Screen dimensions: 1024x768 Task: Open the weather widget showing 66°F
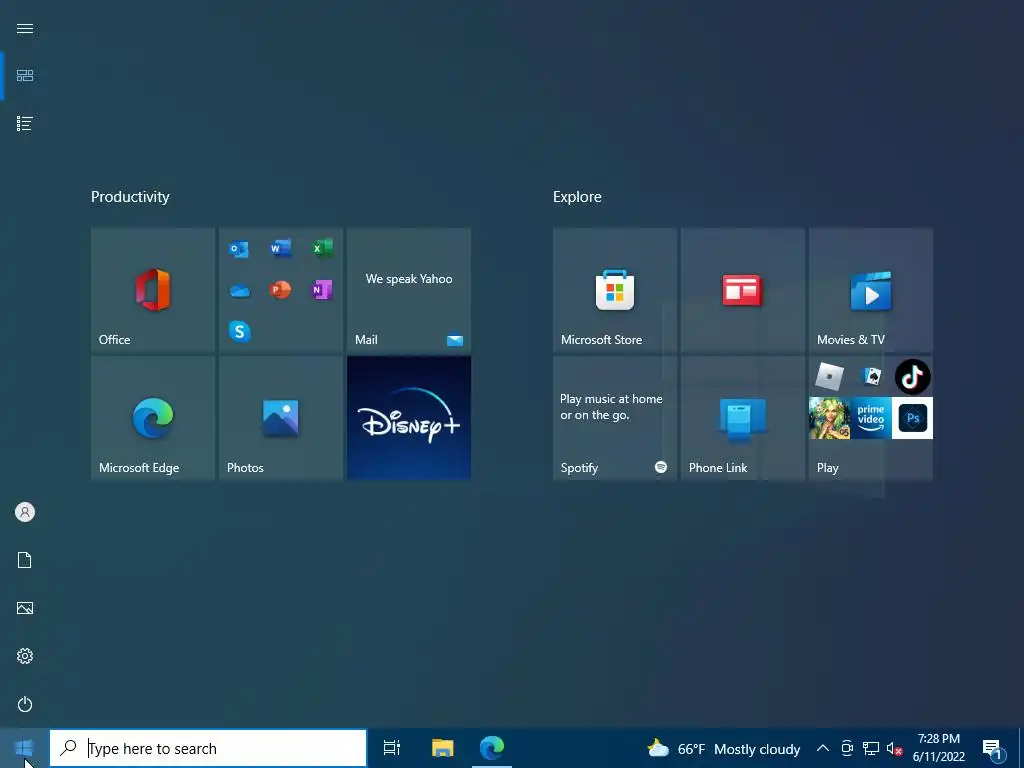[724, 748]
